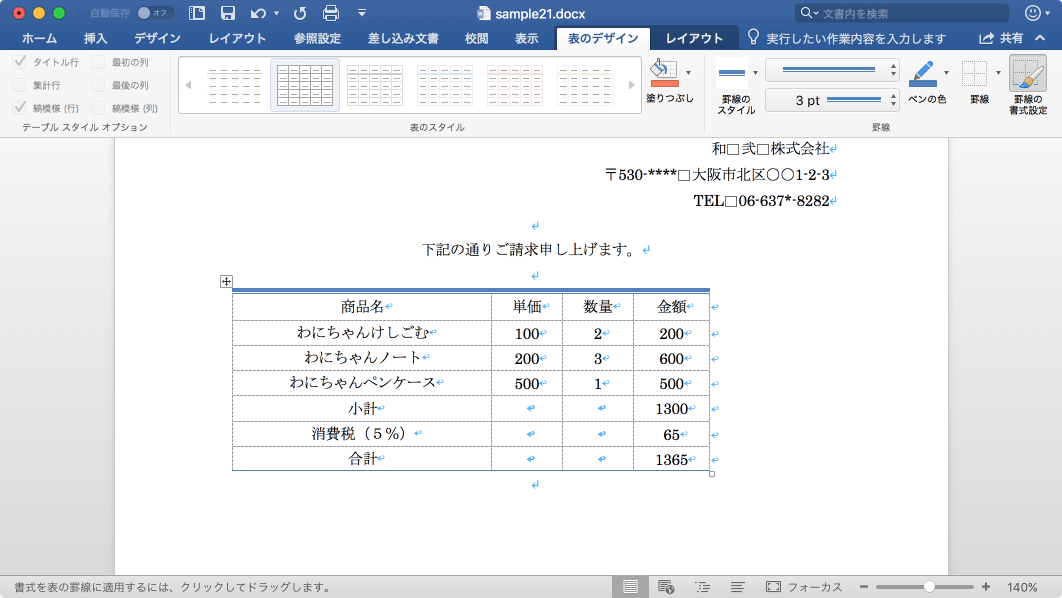1062x598 pixels.
Task: Select the blue-tinted table style thumbnail
Action: pos(445,85)
